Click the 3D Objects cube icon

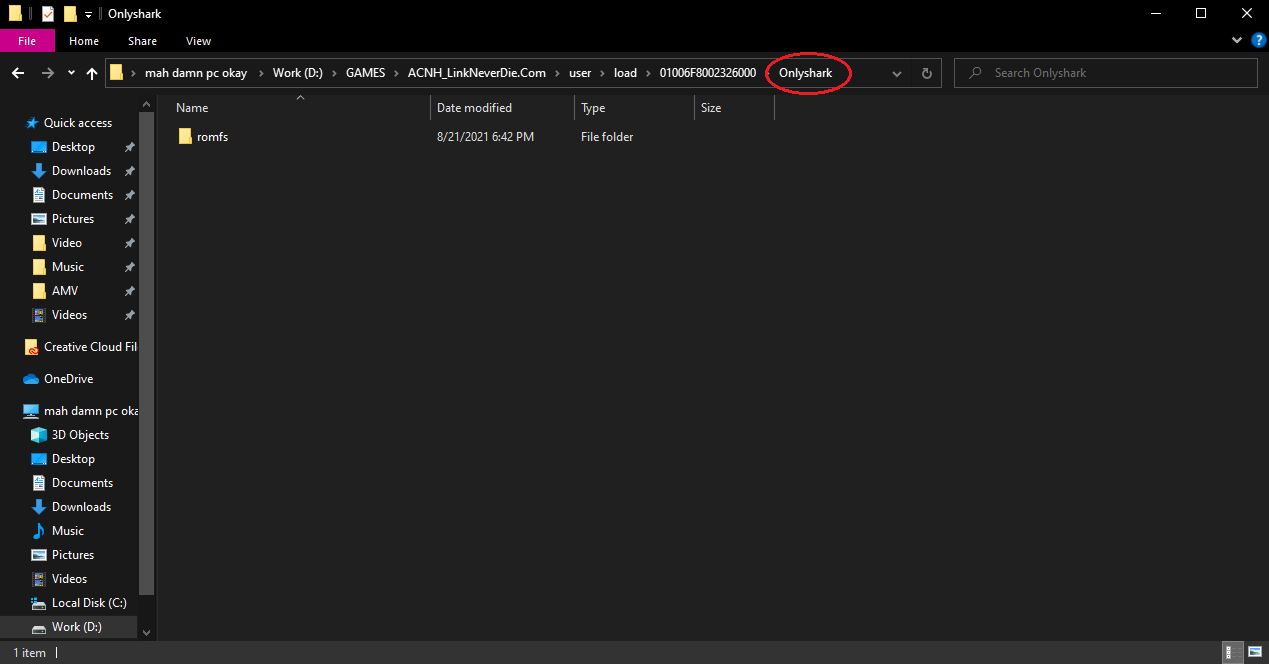click(x=39, y=435)
